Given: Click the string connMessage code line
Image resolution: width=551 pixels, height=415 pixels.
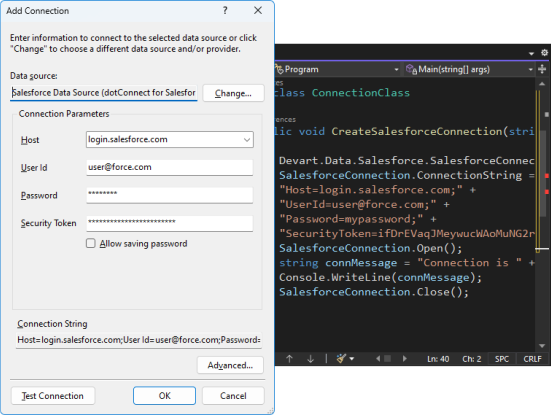Looking at the screenshot, I should point(407,263).
